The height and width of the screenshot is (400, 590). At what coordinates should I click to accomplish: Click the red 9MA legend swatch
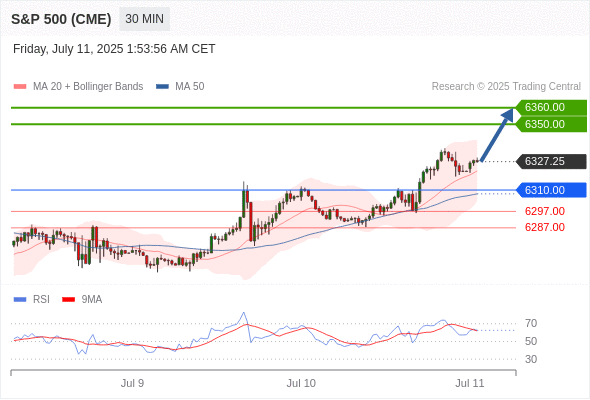(x=68, y=300)
